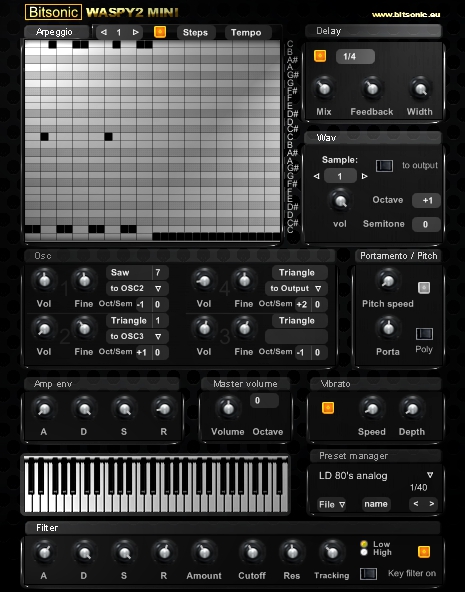Click the previous Wav sample arrow

pyautogui.click(x=317, y=176)
